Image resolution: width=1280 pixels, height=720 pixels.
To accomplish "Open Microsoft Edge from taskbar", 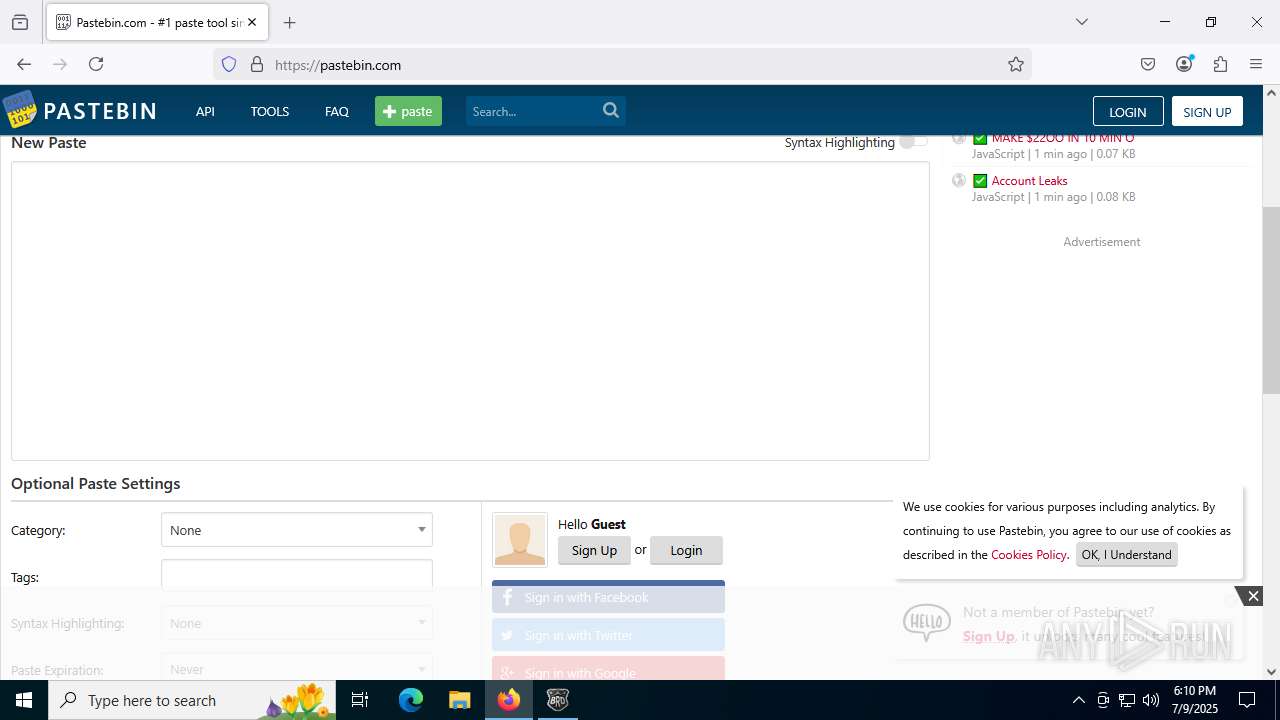I will [411, 700].
